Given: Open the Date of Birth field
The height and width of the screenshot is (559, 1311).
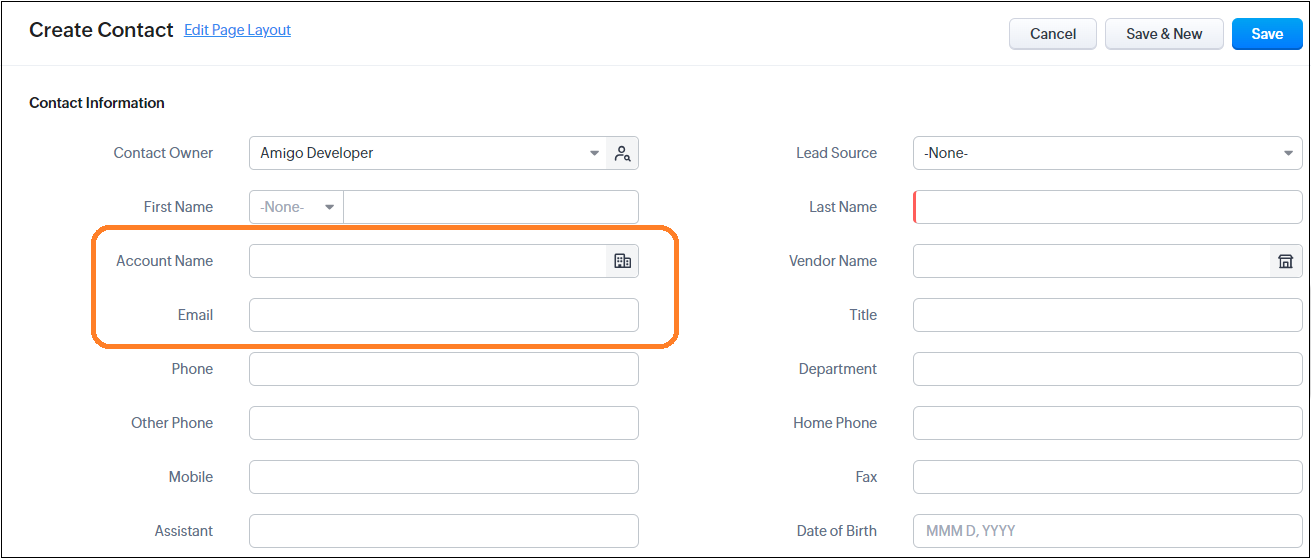Looking at the screenshot, I should tap(1108, 531).
